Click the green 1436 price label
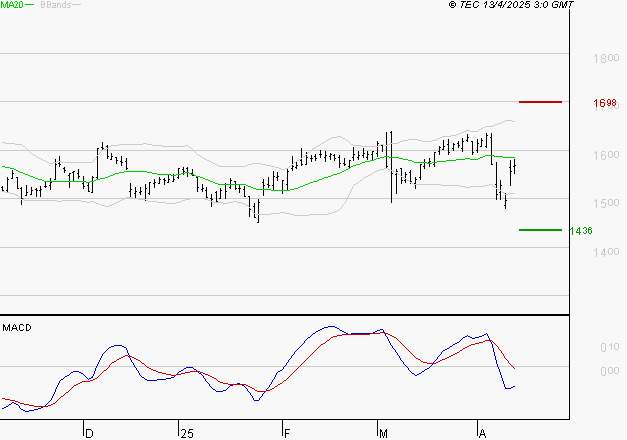The image size is (627, 440). pyautogui.click(x=581, y=231)
